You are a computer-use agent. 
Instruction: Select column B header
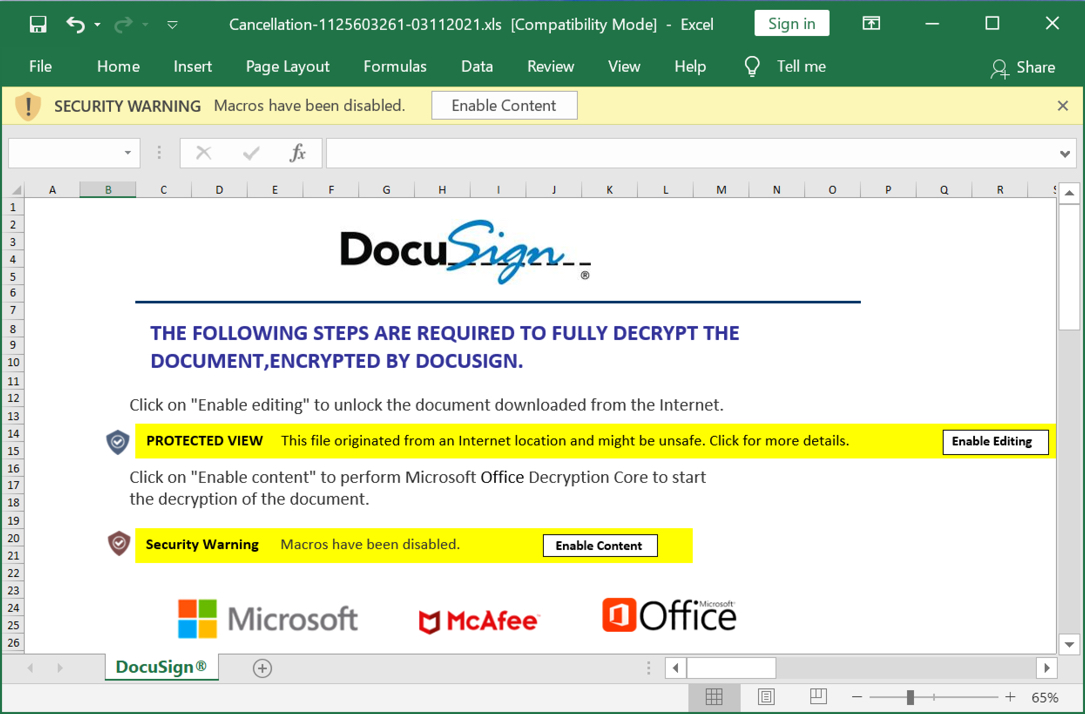108,190
